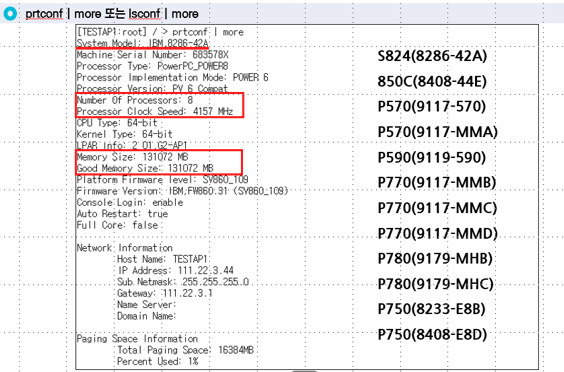Select 'Sub Netmask: 255.255.255.0' line
Viewport: 564px width, 372px height.
click(x=183, y=282)
